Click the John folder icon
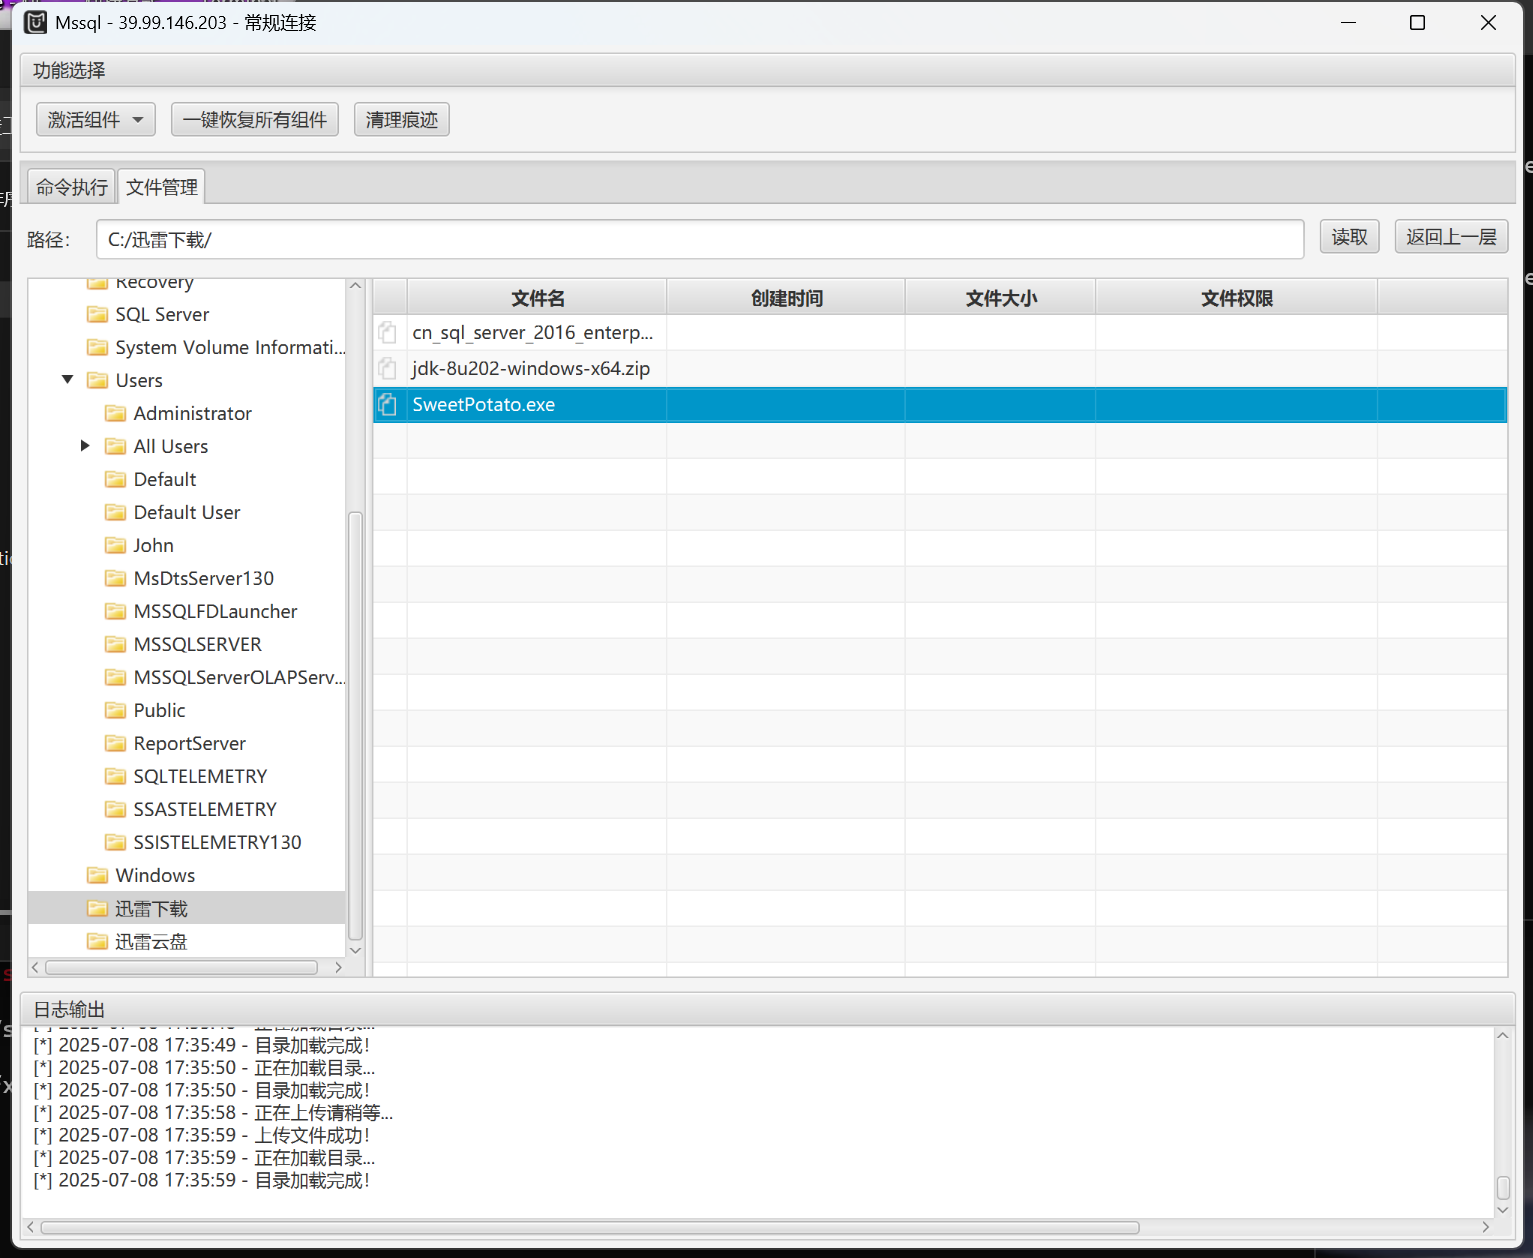Screen dimensions: 1533x1258 pos(116,546)
